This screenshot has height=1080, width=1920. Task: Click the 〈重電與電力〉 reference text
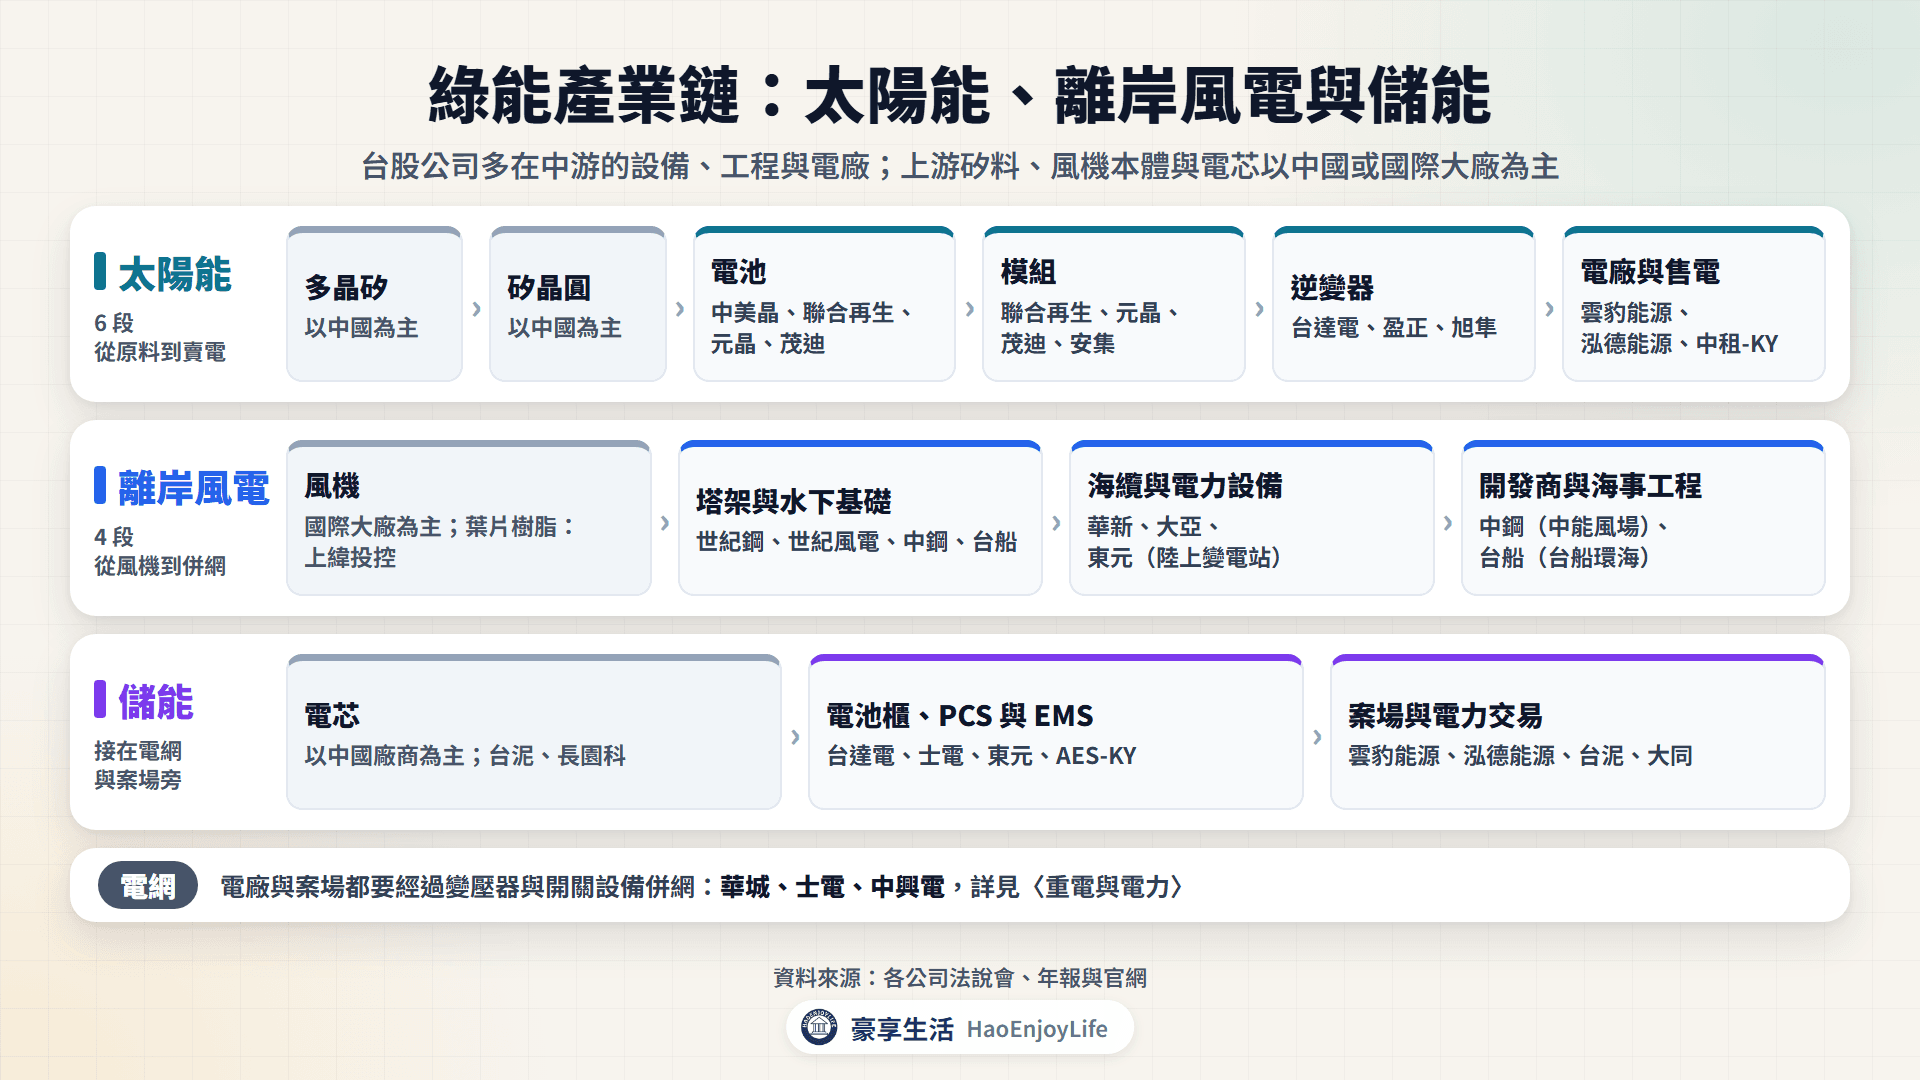(x=1107, y=886)
